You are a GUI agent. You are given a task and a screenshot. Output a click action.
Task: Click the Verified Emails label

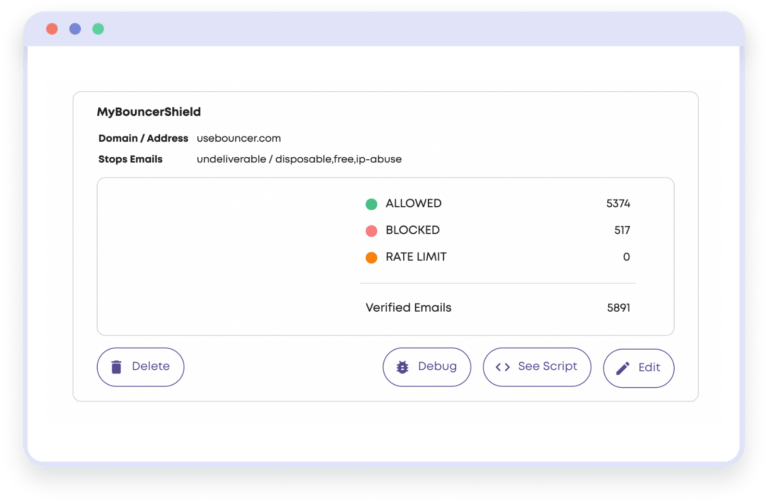point(408,308)
